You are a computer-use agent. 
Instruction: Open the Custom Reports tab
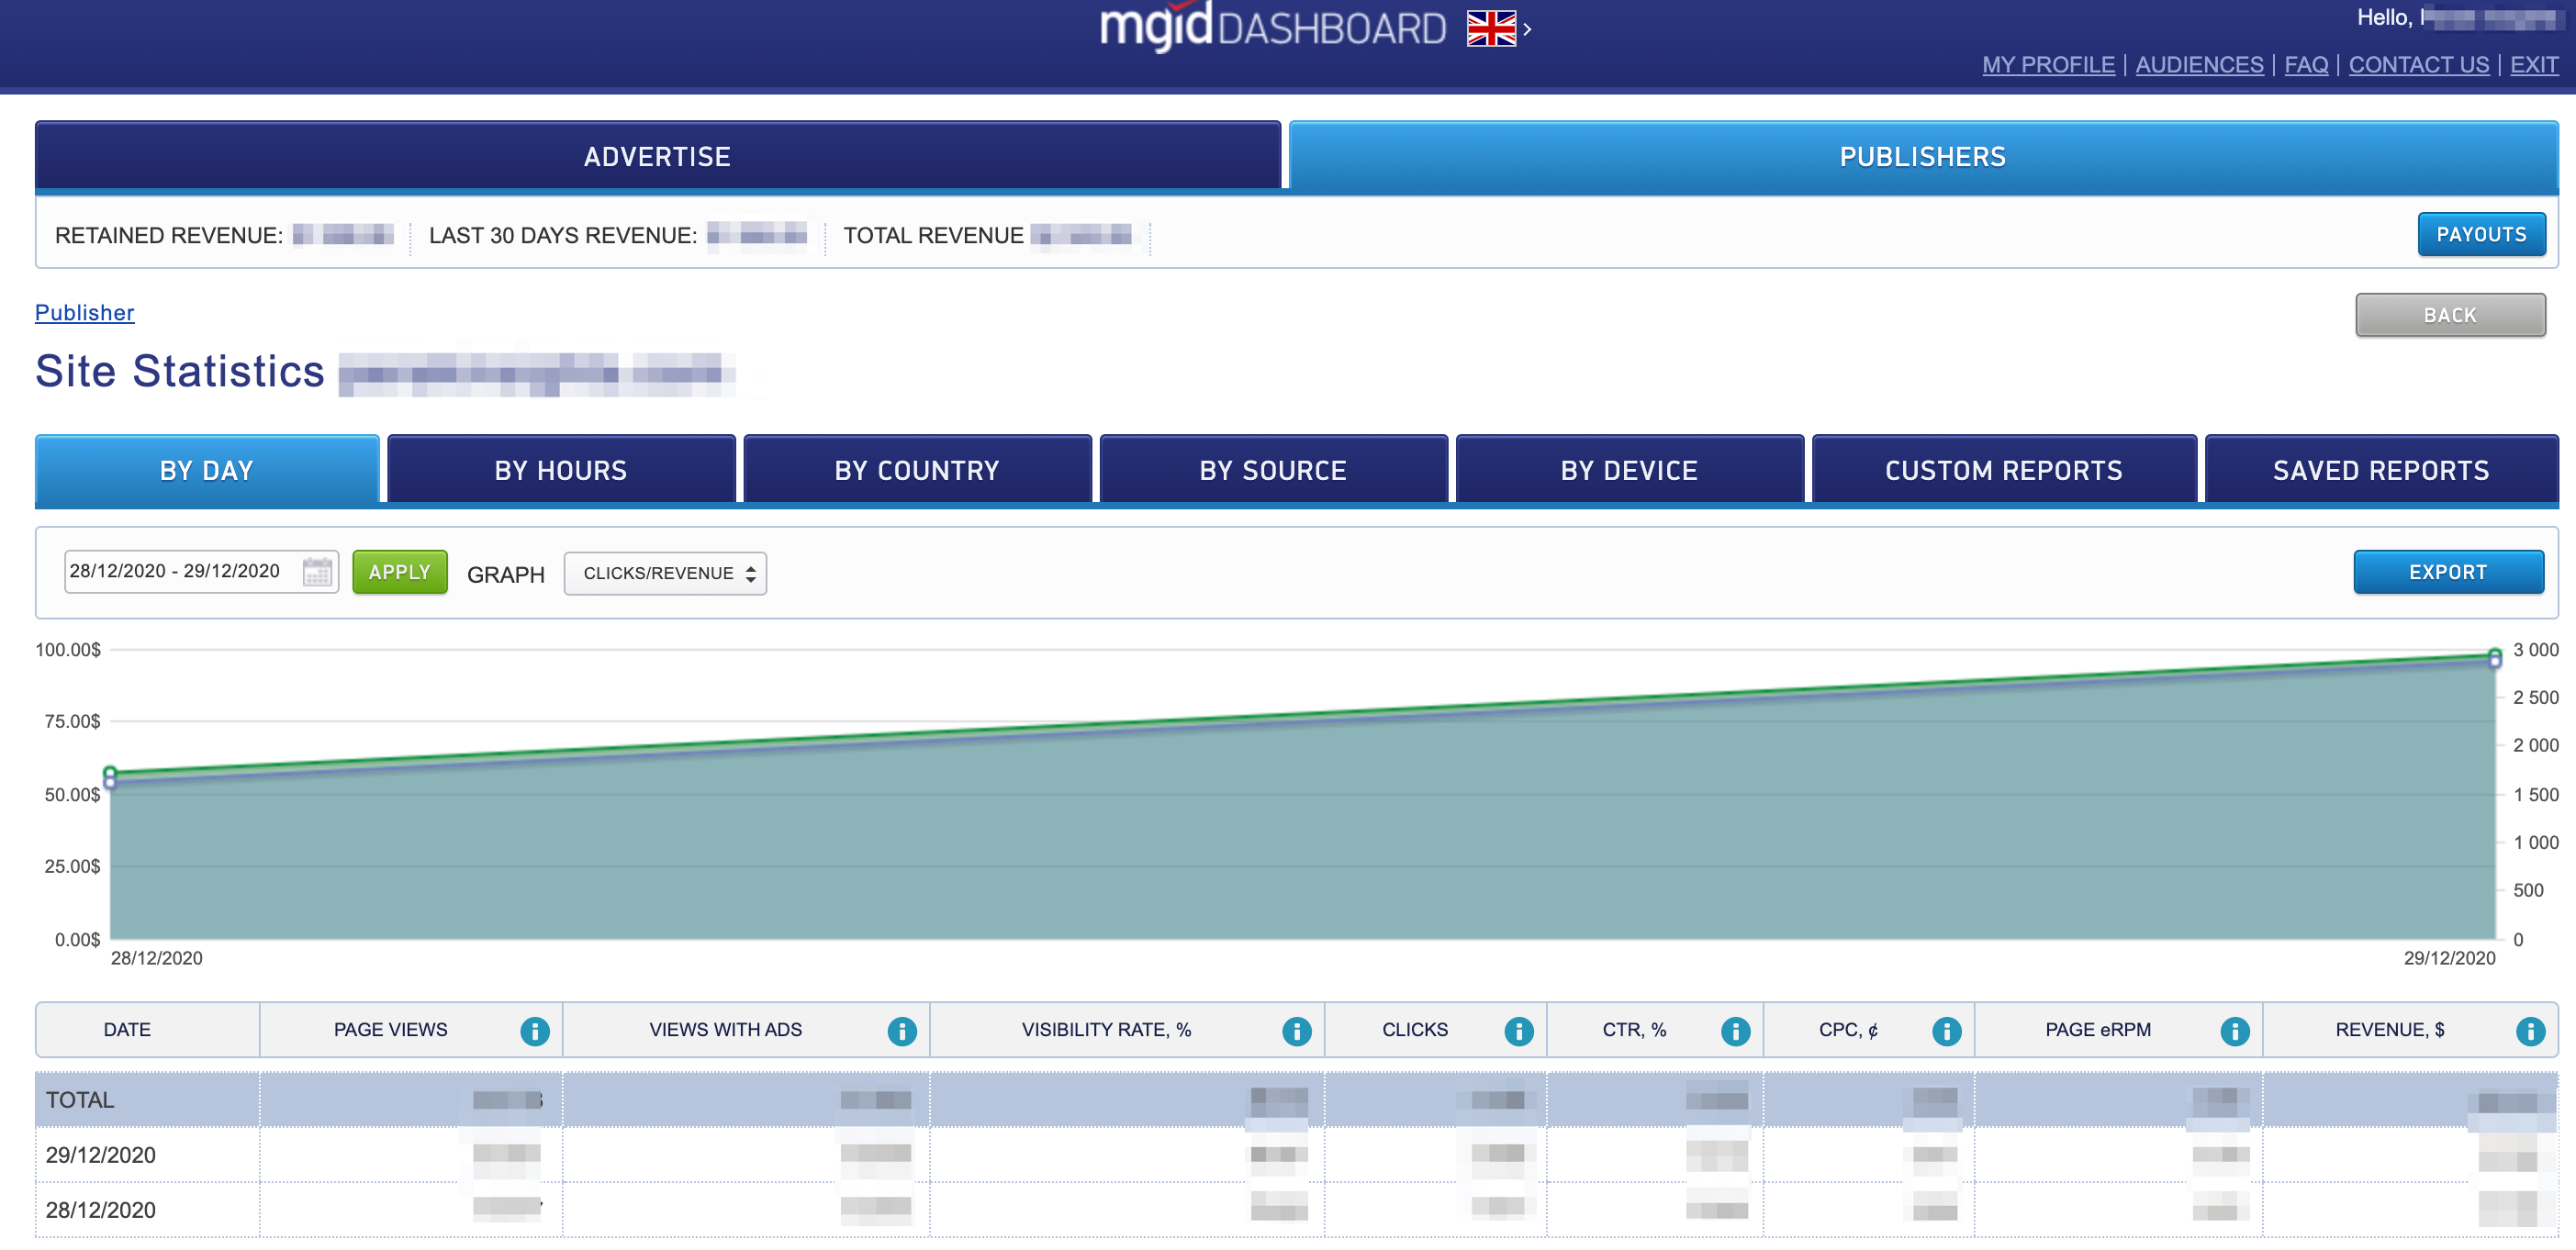click(2003, 470)
